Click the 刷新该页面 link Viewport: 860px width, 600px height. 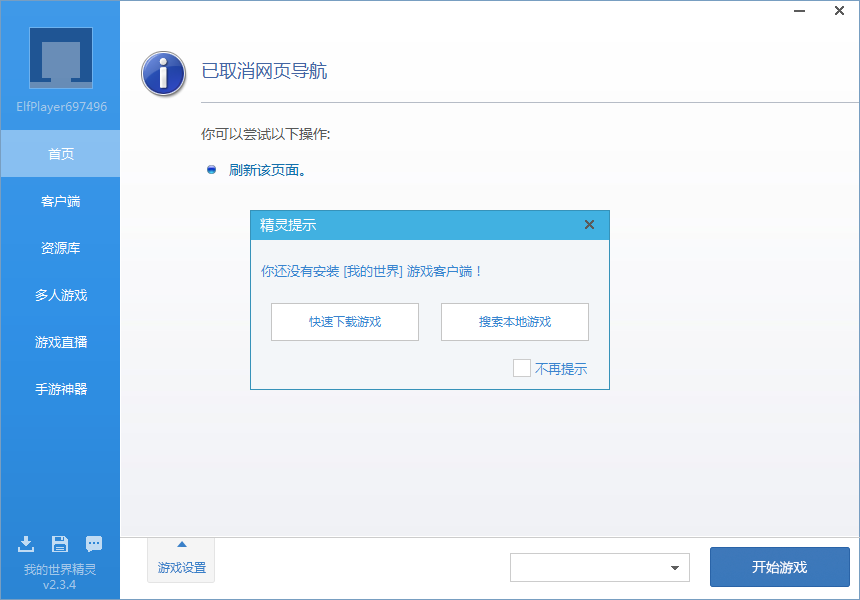267,170
